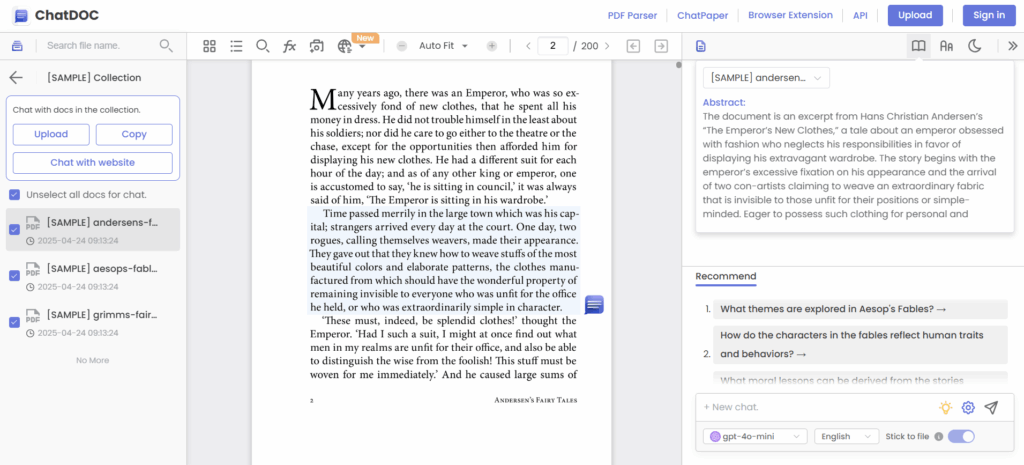Click the 'Abstract:' heading
Image resolution: width=1024 pixels, height=465 pixels.
click(x=724, y=103)
